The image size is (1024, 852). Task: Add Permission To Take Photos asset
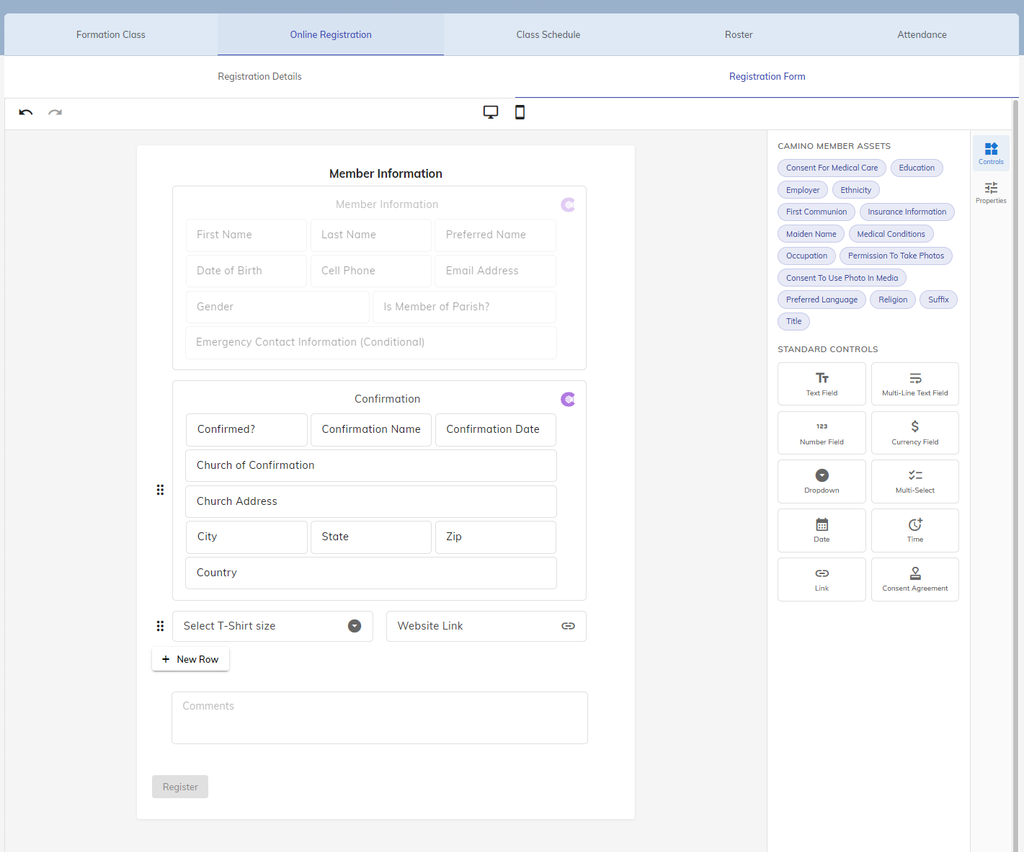tap(896, 256)
